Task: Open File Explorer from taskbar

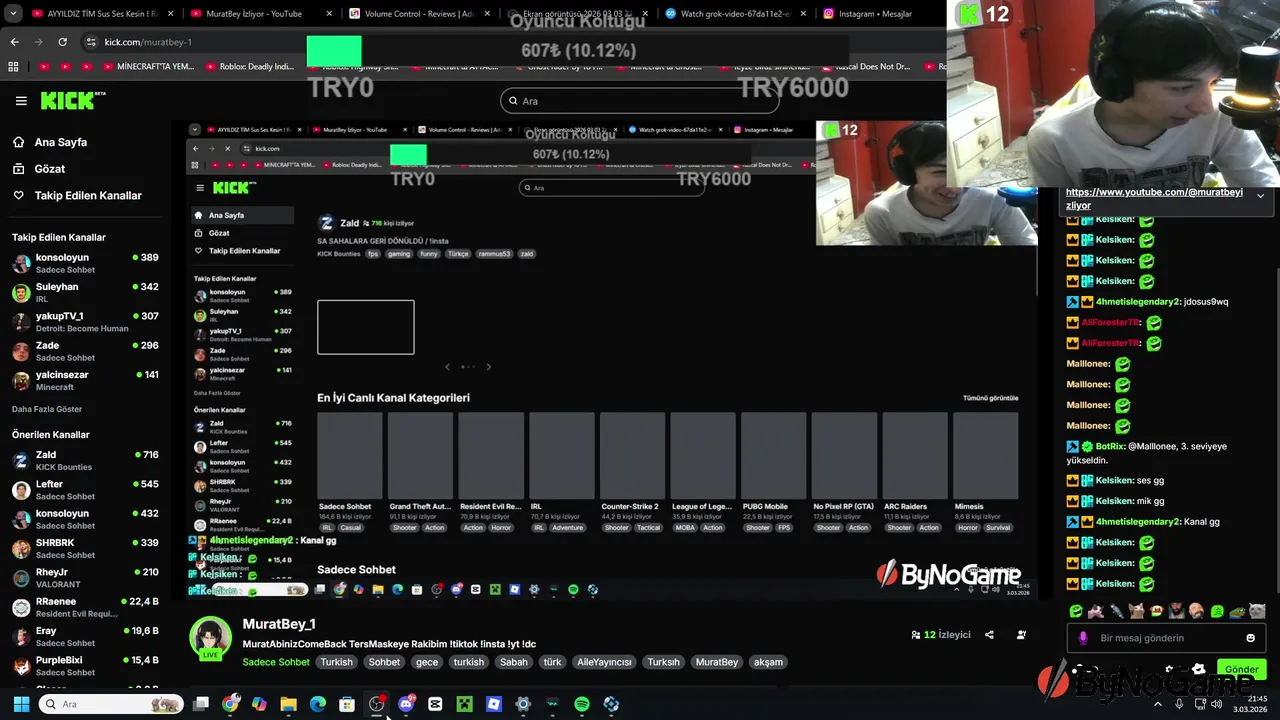Action: (x=288, y=704)
